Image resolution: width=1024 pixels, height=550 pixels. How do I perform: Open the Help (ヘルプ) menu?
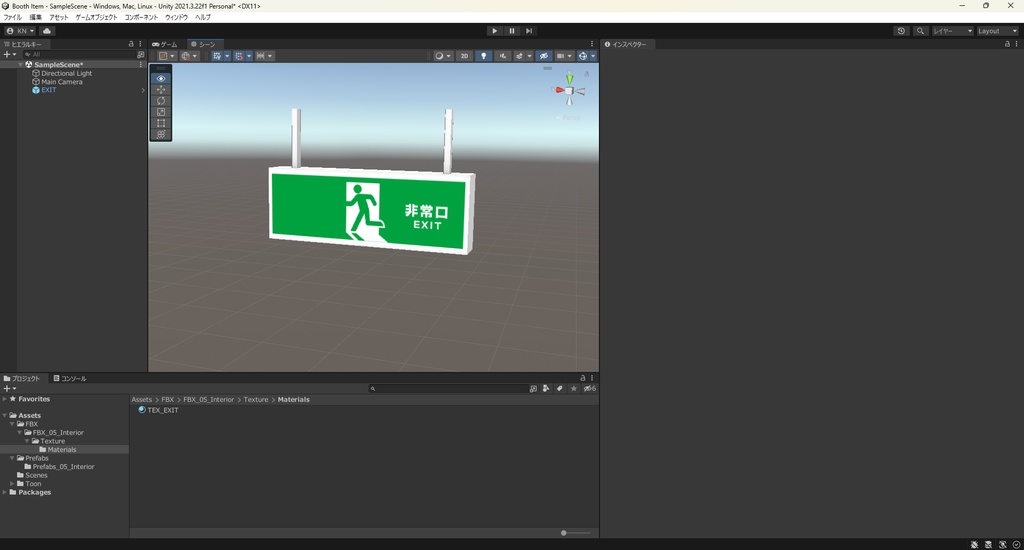[202, 18]
